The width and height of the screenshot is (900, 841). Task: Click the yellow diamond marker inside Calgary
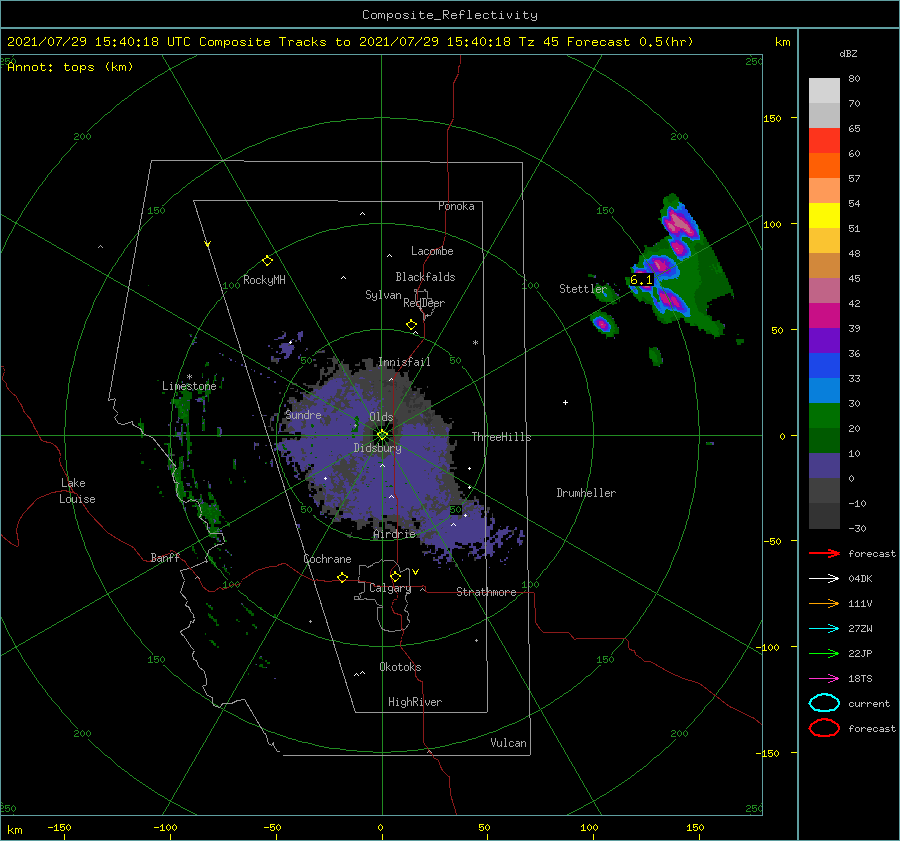tap(395, 576)
